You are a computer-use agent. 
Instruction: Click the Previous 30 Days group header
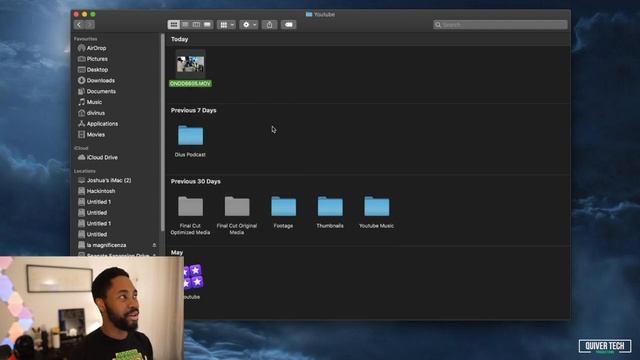coord(196,182)
